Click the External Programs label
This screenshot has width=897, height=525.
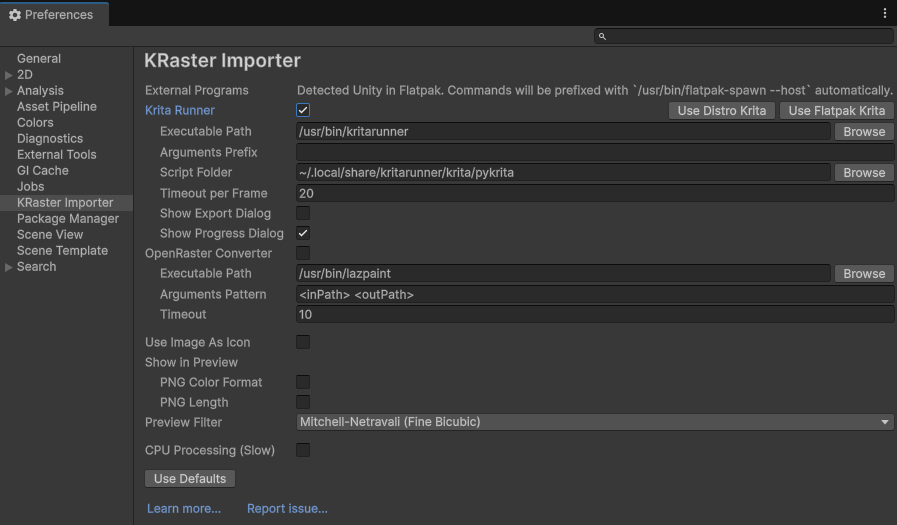tap(197, 90)
